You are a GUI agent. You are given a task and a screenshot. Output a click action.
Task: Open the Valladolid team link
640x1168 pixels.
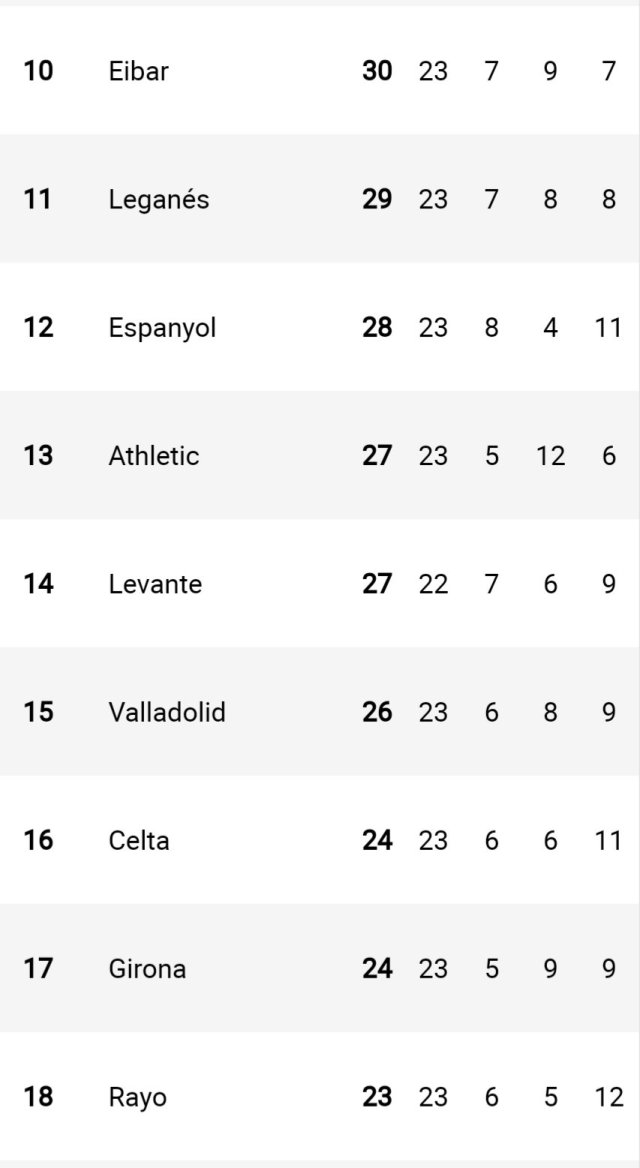[x=167, y=712]
